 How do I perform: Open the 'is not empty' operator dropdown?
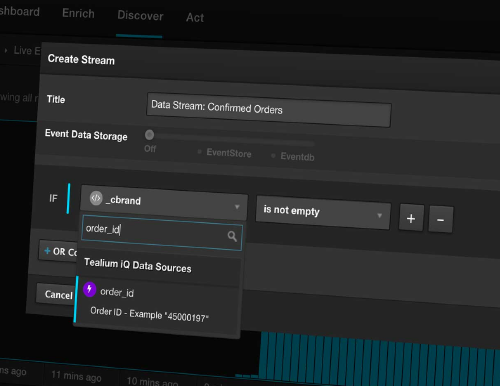pos(323,212)
